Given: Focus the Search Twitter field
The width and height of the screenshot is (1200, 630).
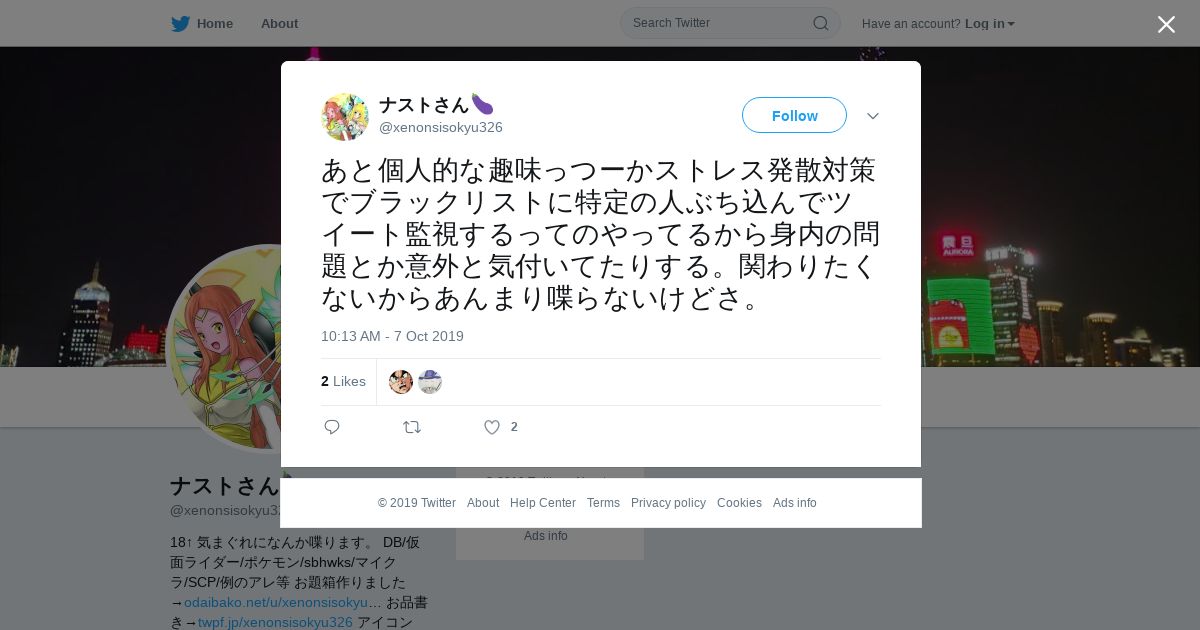Looking at the screenshot, I should 720,23.
